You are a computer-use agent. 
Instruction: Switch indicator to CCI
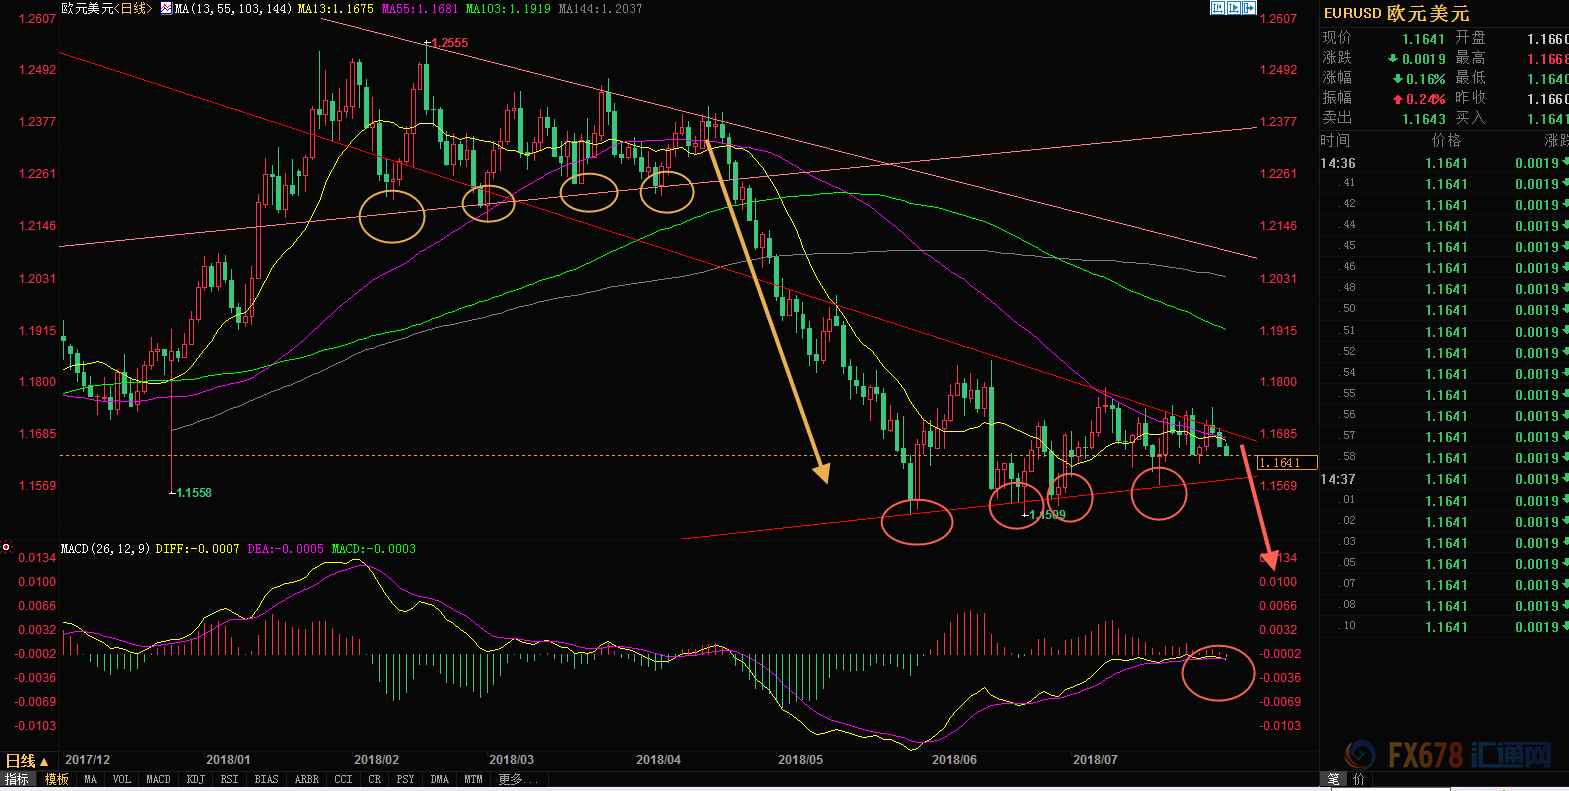click(343, 779)
